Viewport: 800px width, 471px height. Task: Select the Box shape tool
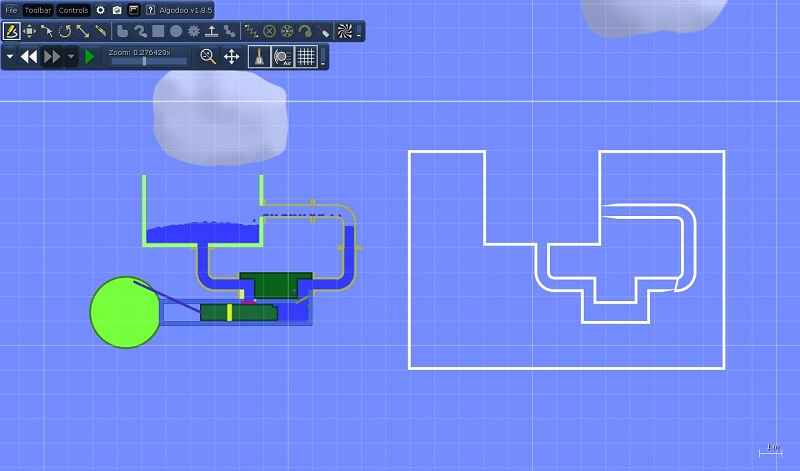(158, 31)
